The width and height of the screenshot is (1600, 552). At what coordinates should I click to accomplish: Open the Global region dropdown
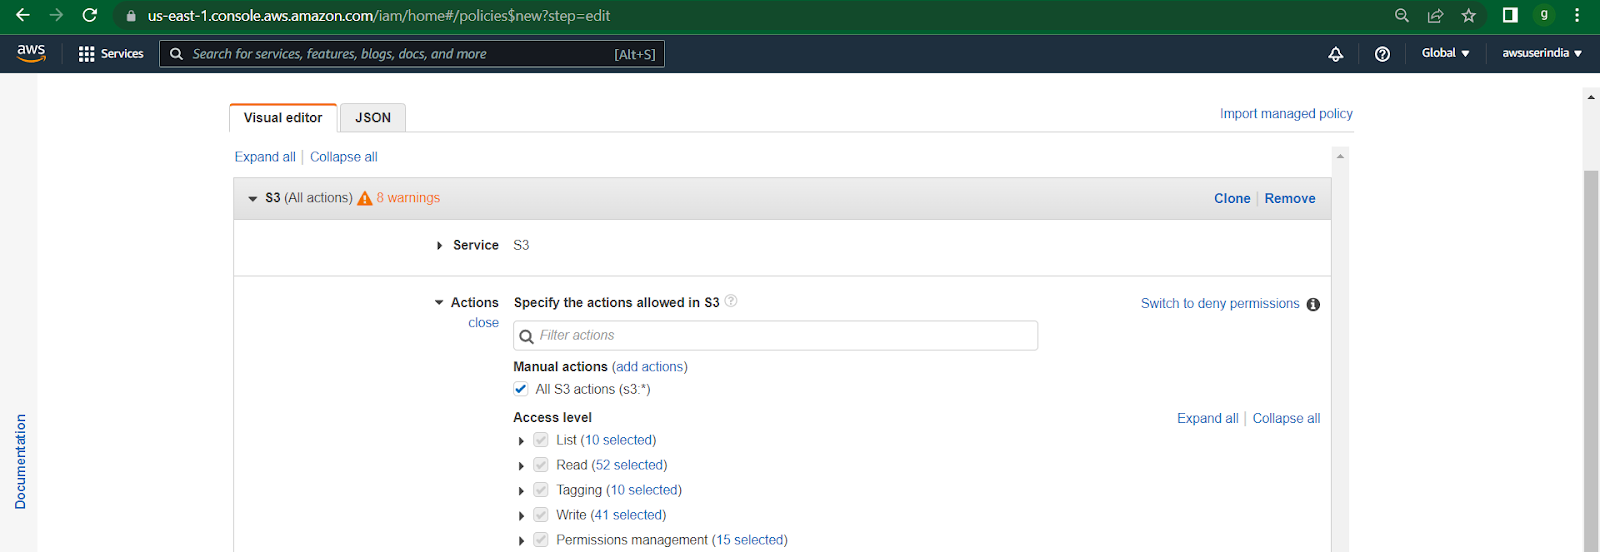tap(1445, 53)
